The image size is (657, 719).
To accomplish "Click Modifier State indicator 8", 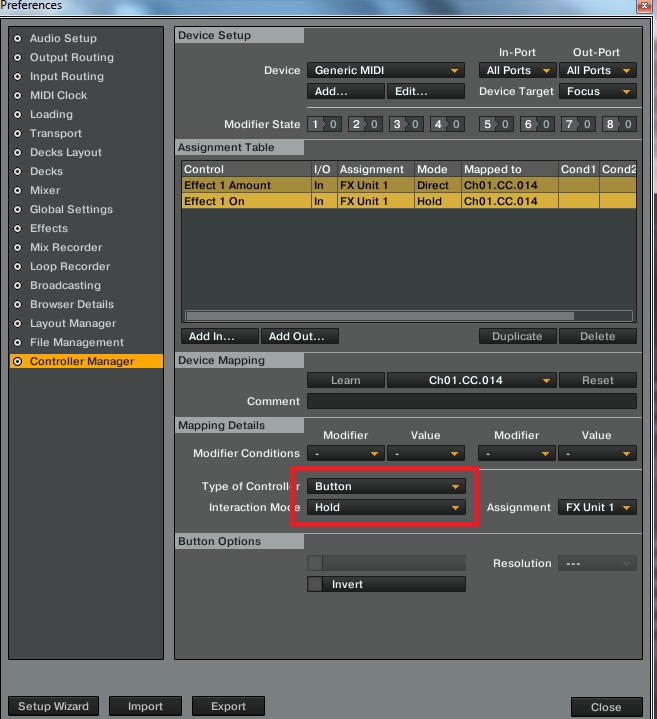I will (619, 124).
